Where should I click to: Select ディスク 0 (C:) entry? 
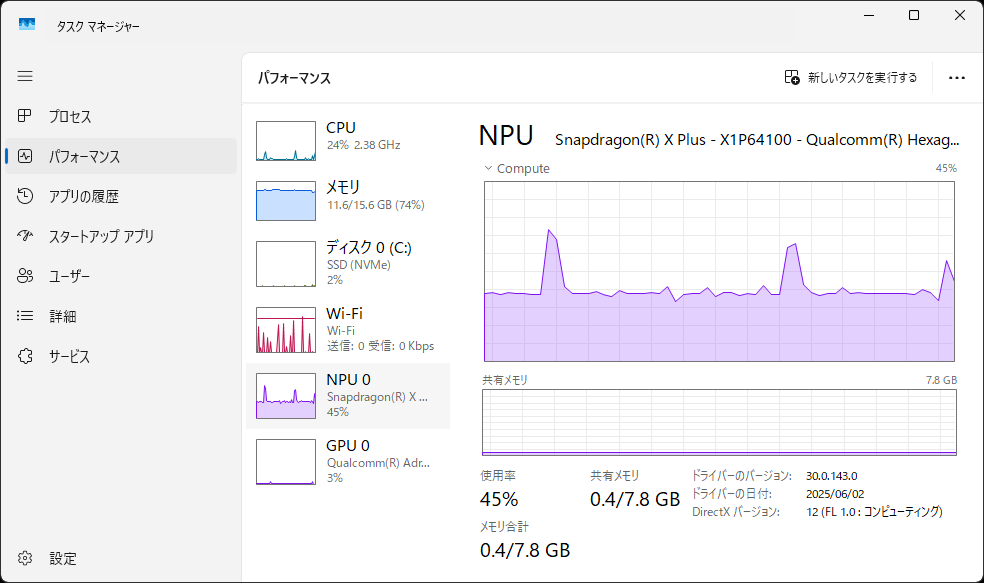[x=286, y=263]
